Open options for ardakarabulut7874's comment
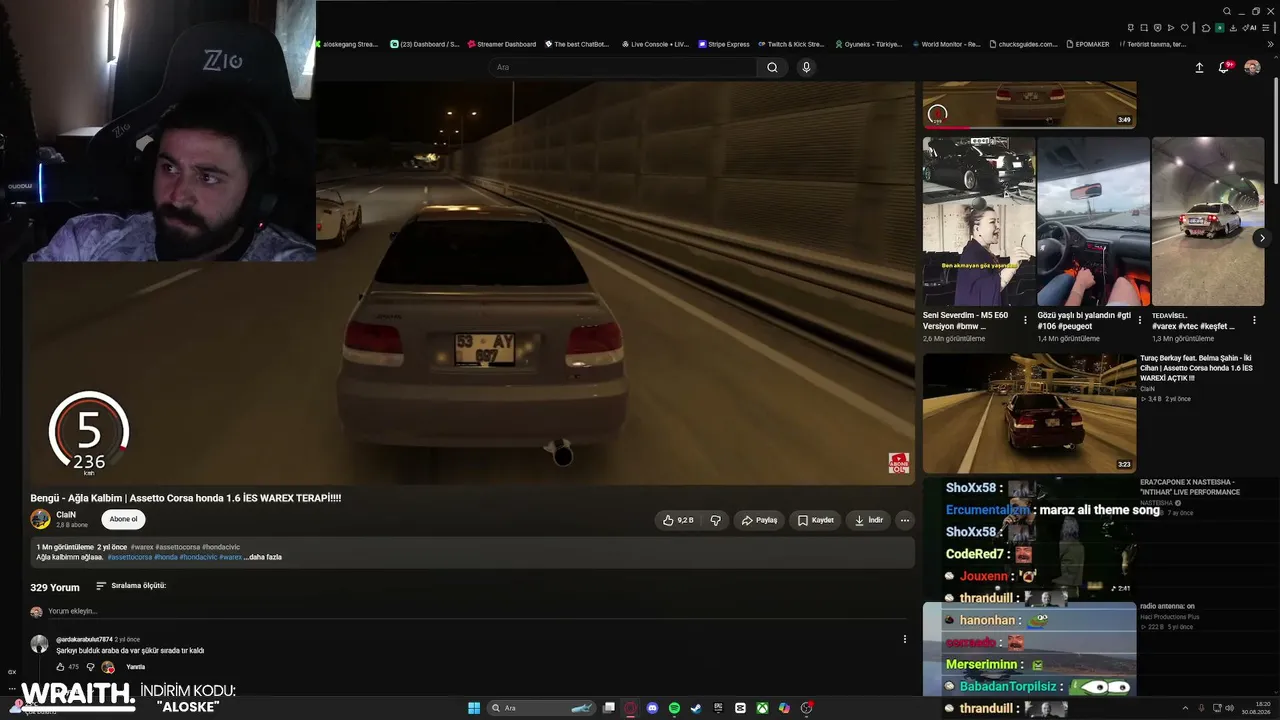Viewport: 1280px width, 720px height. [x=905, y=639]
